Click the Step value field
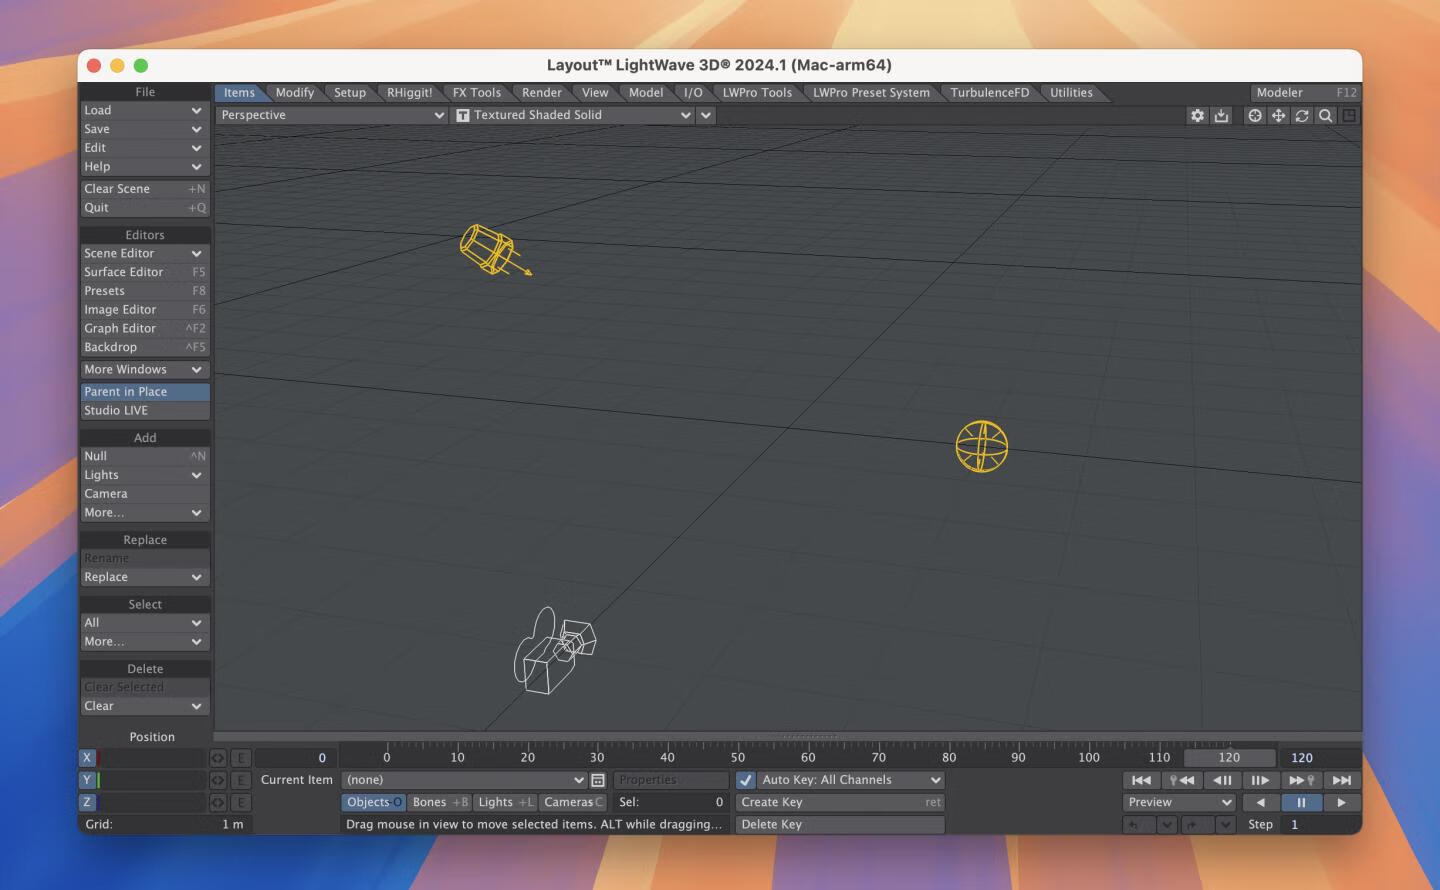The width and height of the screenshot is (1440, 890). (x=1322, y=825)
